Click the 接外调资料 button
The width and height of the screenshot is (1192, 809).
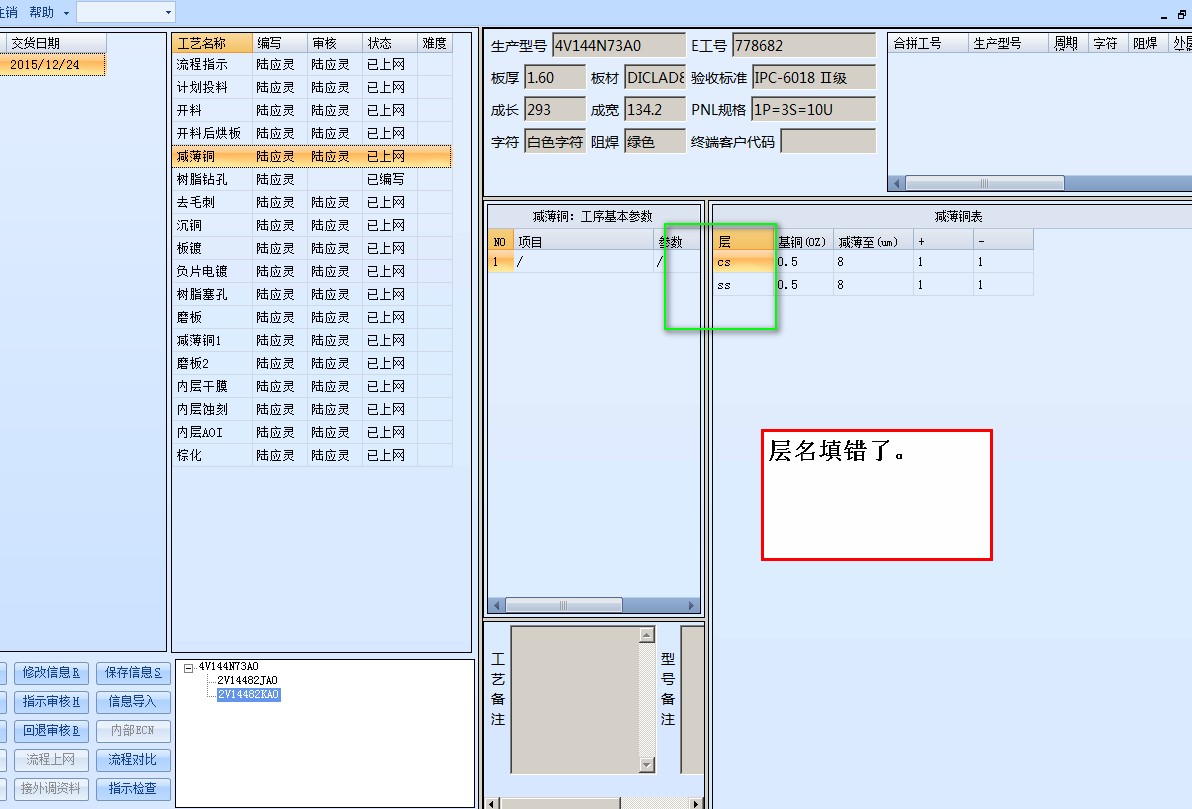51,788
